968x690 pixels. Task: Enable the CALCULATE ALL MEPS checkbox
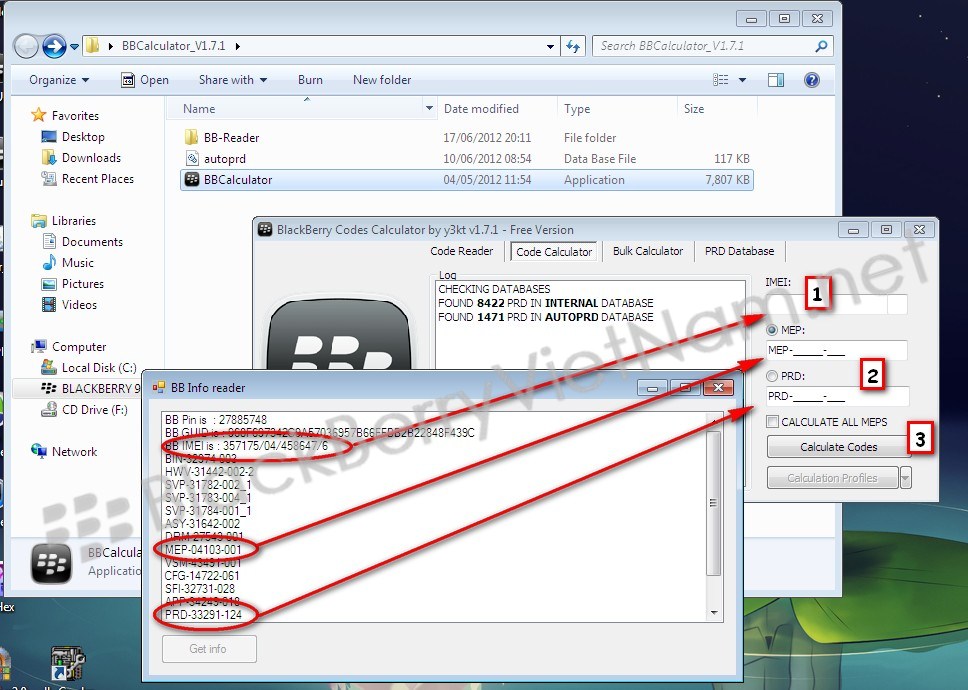[773, 422]
